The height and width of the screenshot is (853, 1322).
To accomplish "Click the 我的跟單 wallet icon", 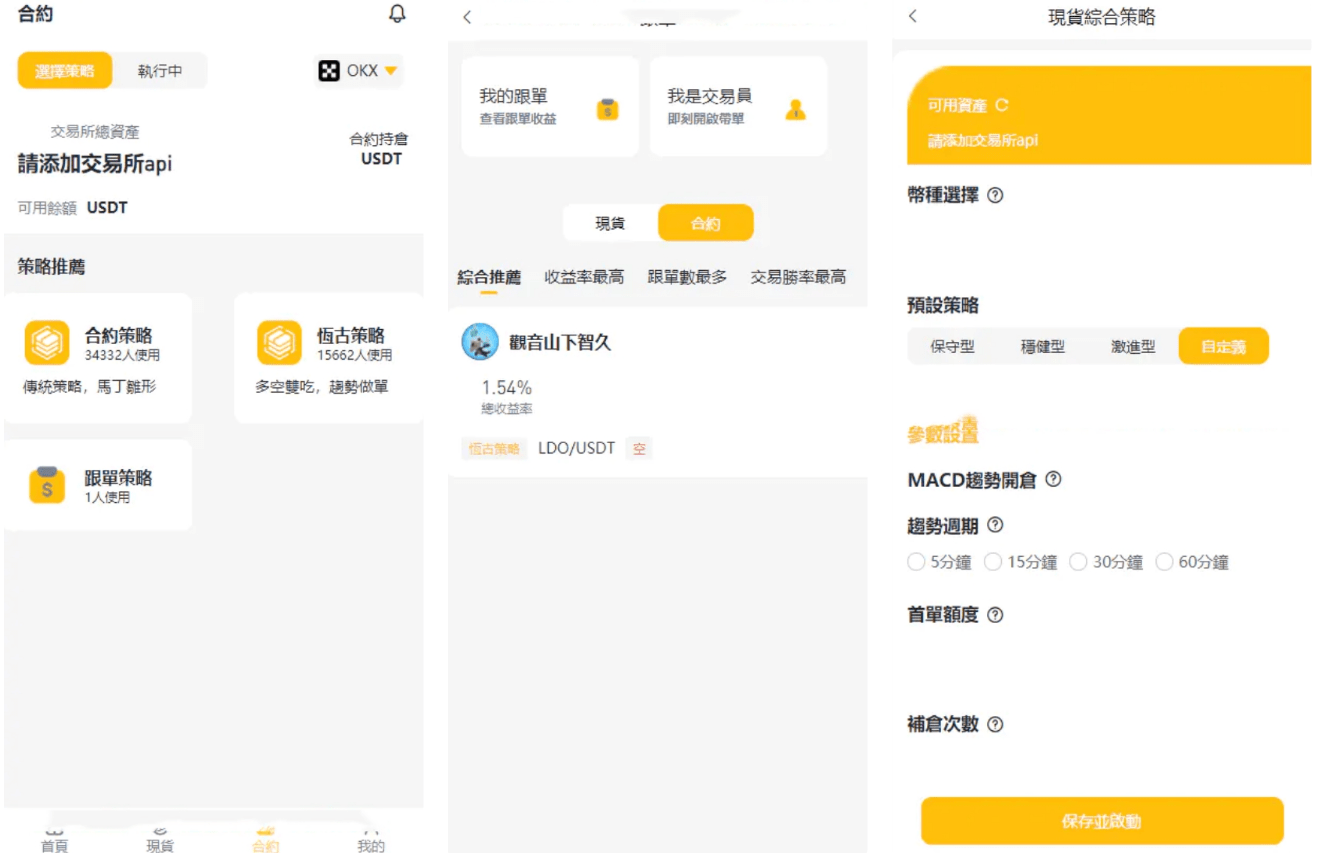I will (607, 110).
